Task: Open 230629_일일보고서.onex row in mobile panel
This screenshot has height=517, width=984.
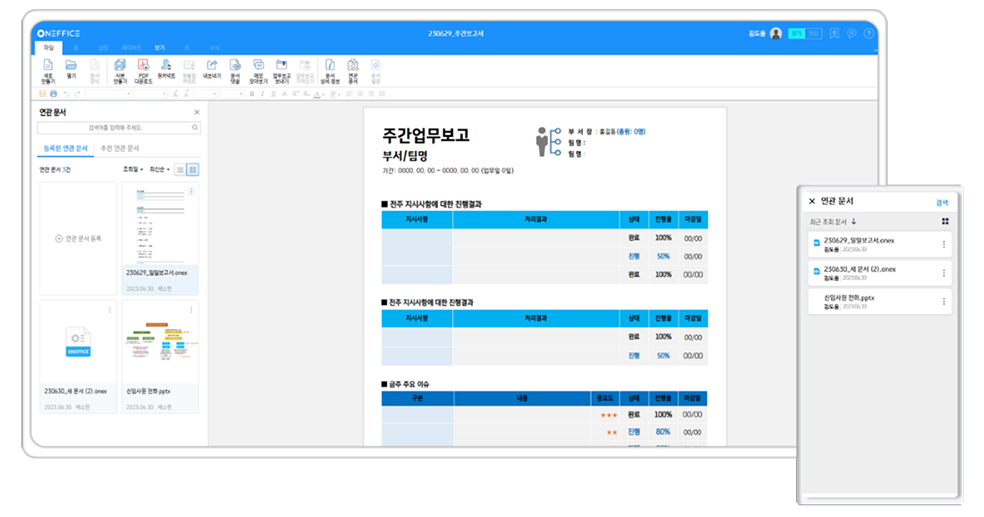Action: (x=880, y=244)
